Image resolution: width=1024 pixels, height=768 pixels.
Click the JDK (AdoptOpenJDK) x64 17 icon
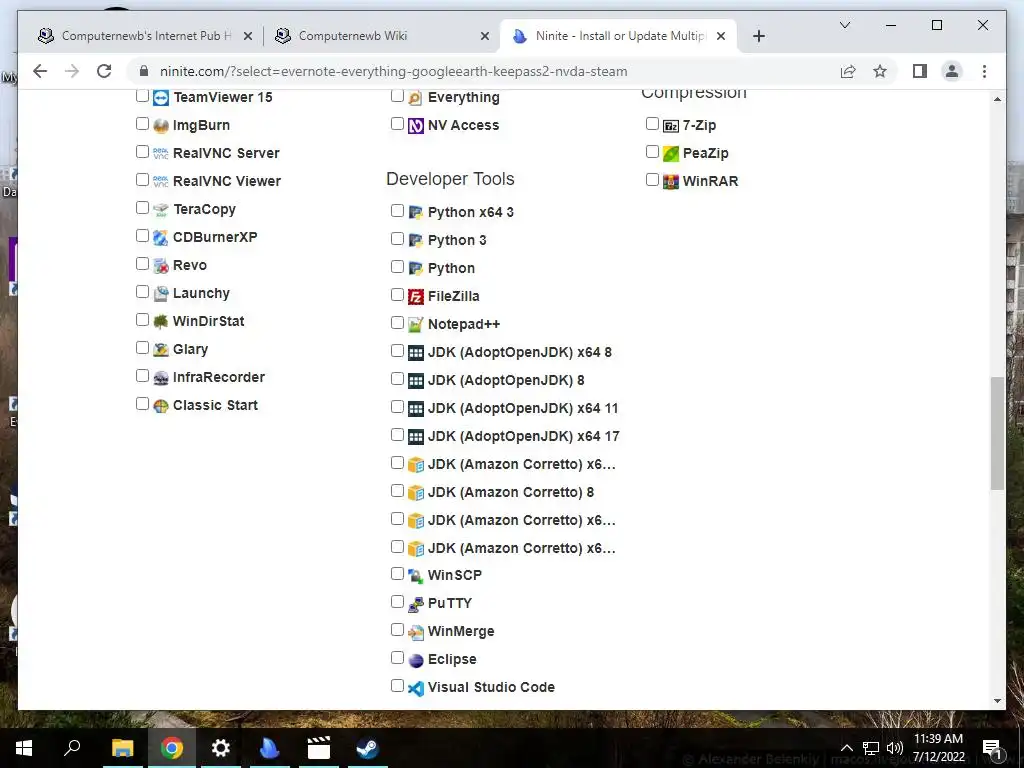click(x=415, y=436)
